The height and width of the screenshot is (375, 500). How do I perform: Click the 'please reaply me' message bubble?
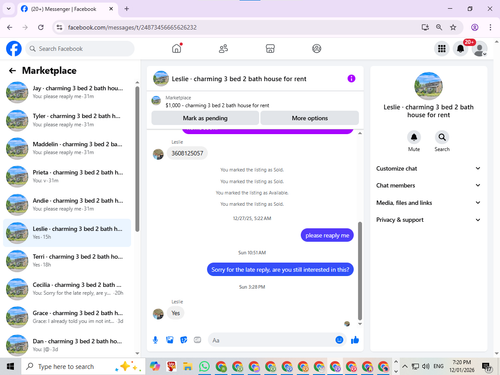point(327,235)
